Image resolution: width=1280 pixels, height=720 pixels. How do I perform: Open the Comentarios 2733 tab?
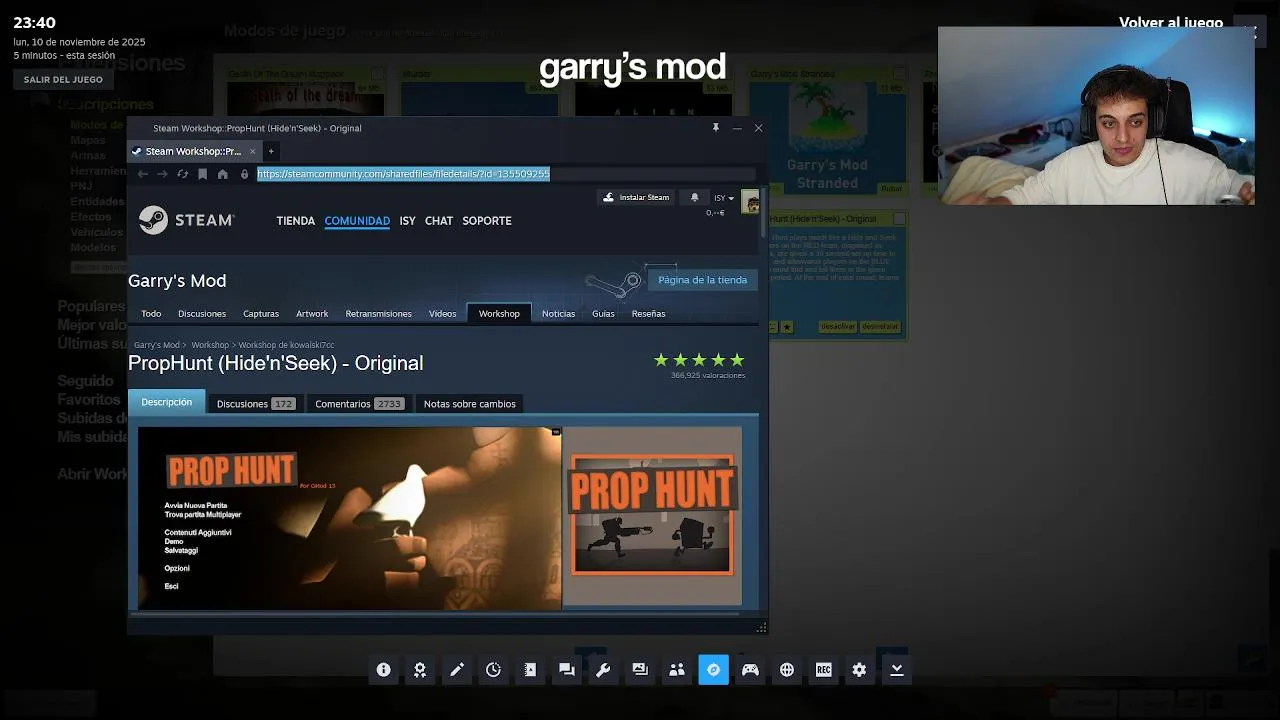pyautogui.click(x=359, y=404)
